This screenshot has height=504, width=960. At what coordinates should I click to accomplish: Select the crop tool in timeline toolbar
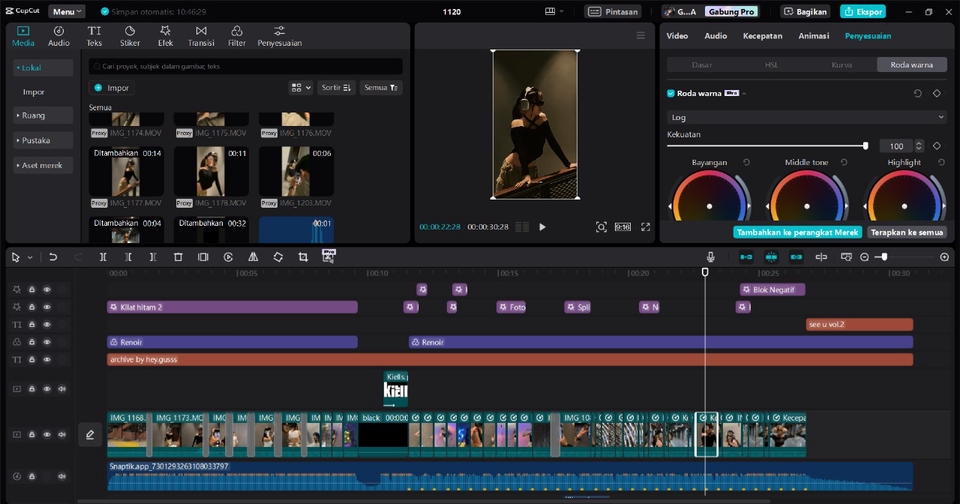303,257
